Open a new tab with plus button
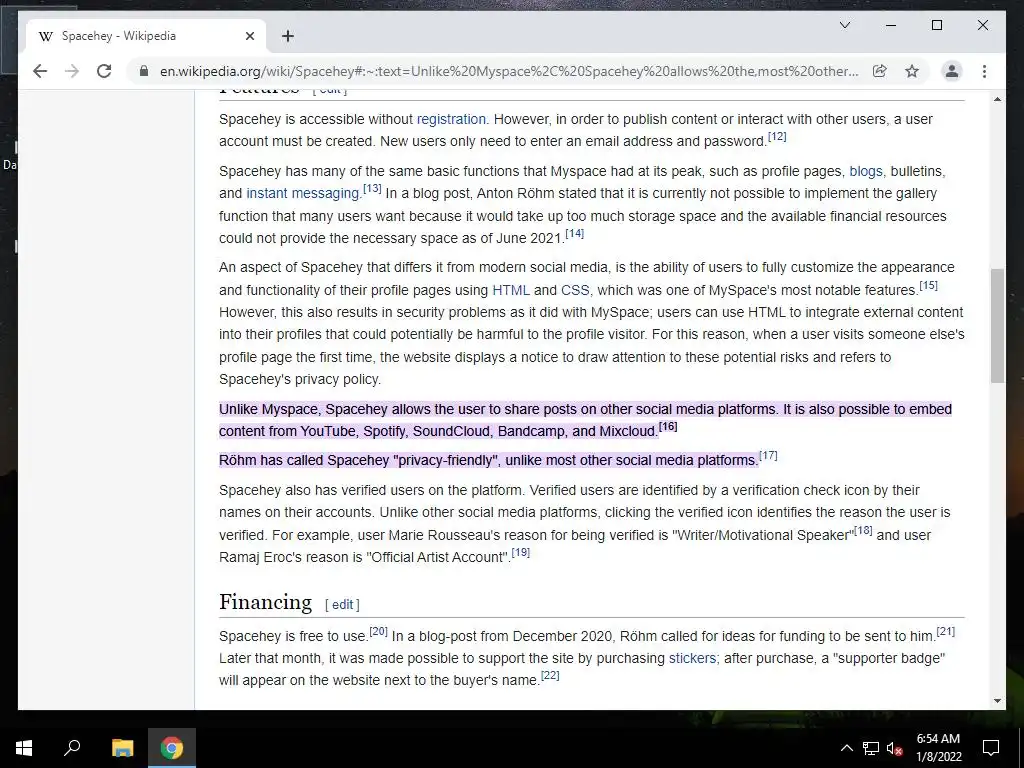 pyautogui.click(x=288, y=36)
